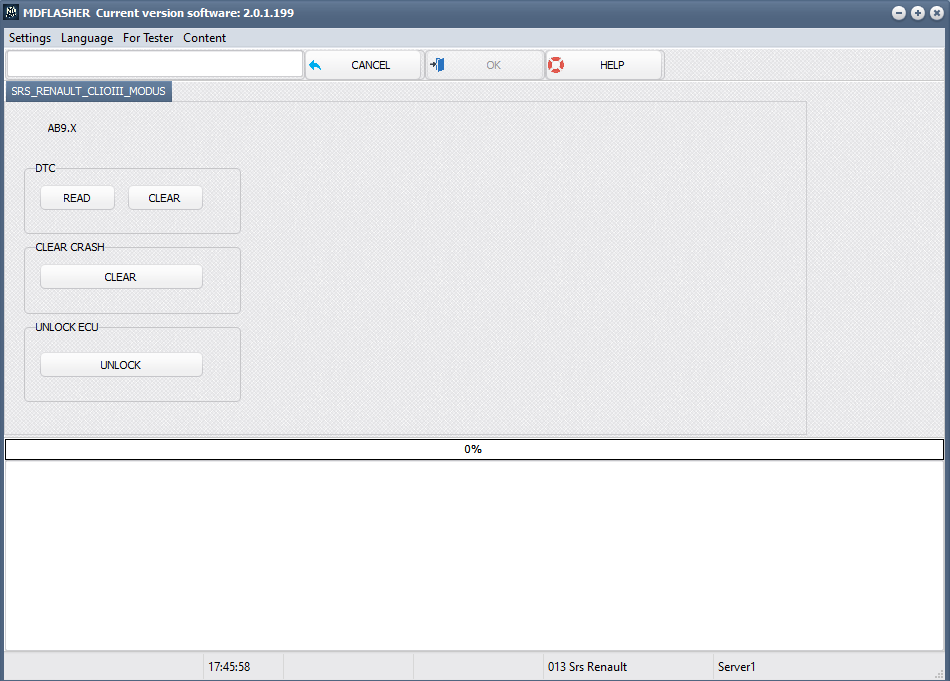Viewport: 950px width, 681px height.
Task: Click the 013 Srs Renault status entry
Action: click(x=587, y=666)
